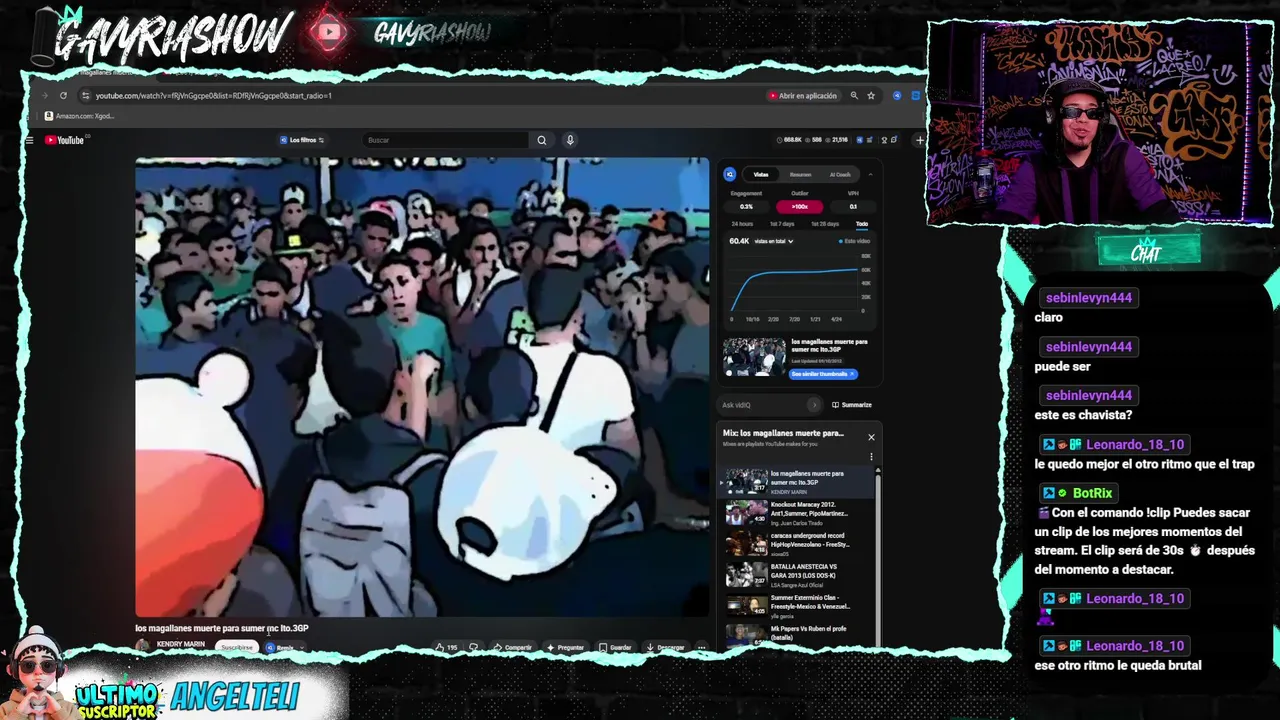Bookmark this page with the star
This screenshot has width=1280, height=720.
(871, 96)
